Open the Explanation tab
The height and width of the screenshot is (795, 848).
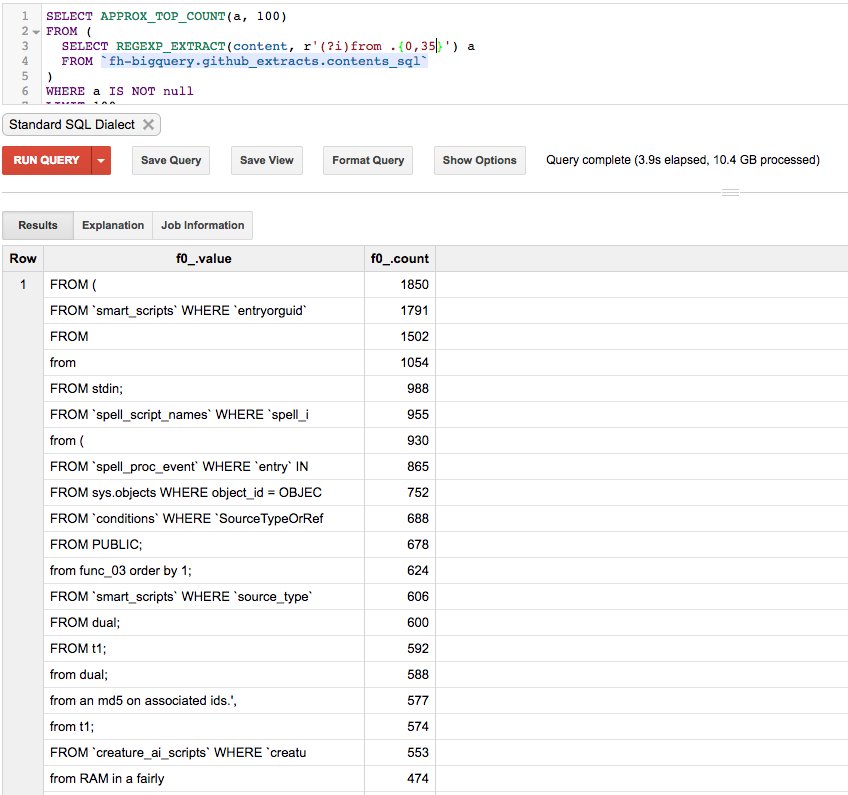113,226
